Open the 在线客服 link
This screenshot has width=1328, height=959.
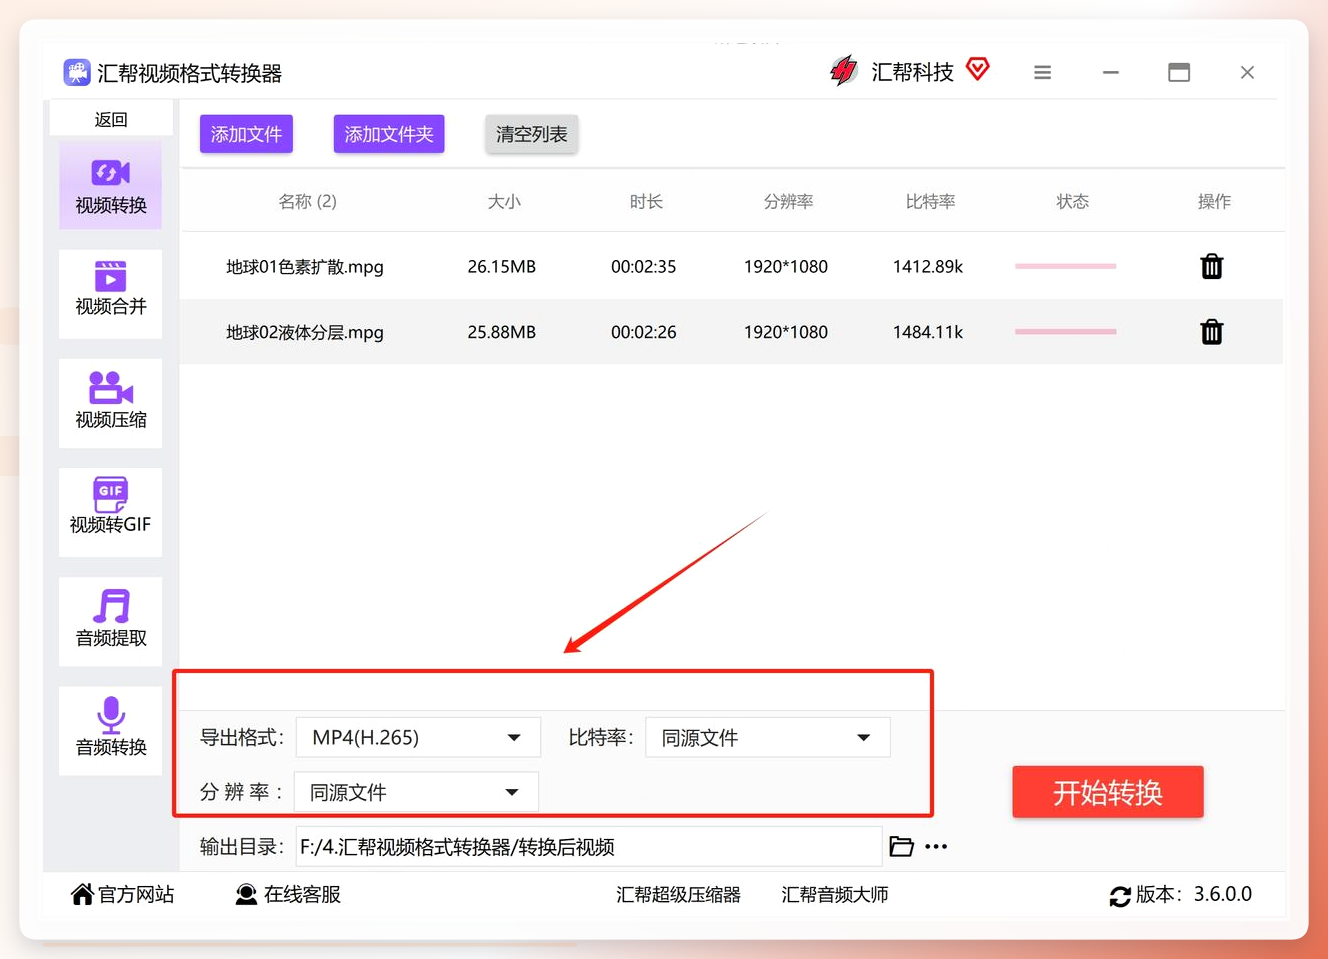[x=288, y=894]
